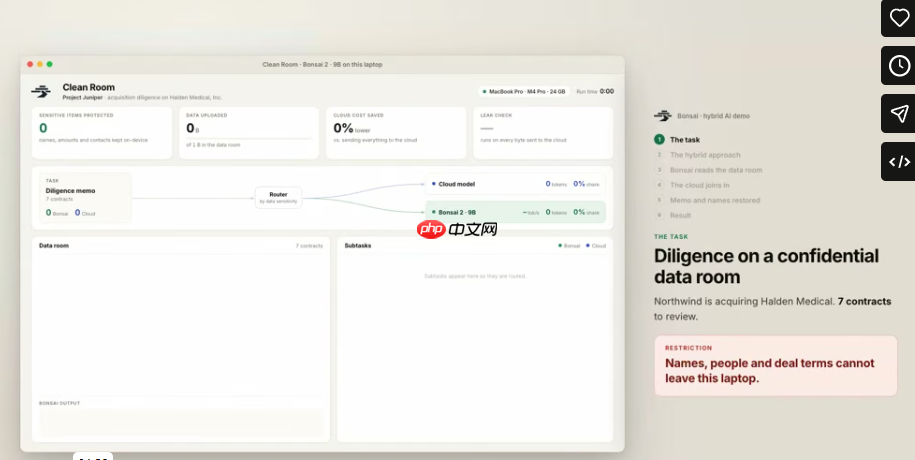The width and height of the screenshot is (915, 460).
Task: Click the red macOS close button
Action: (30, 64)
